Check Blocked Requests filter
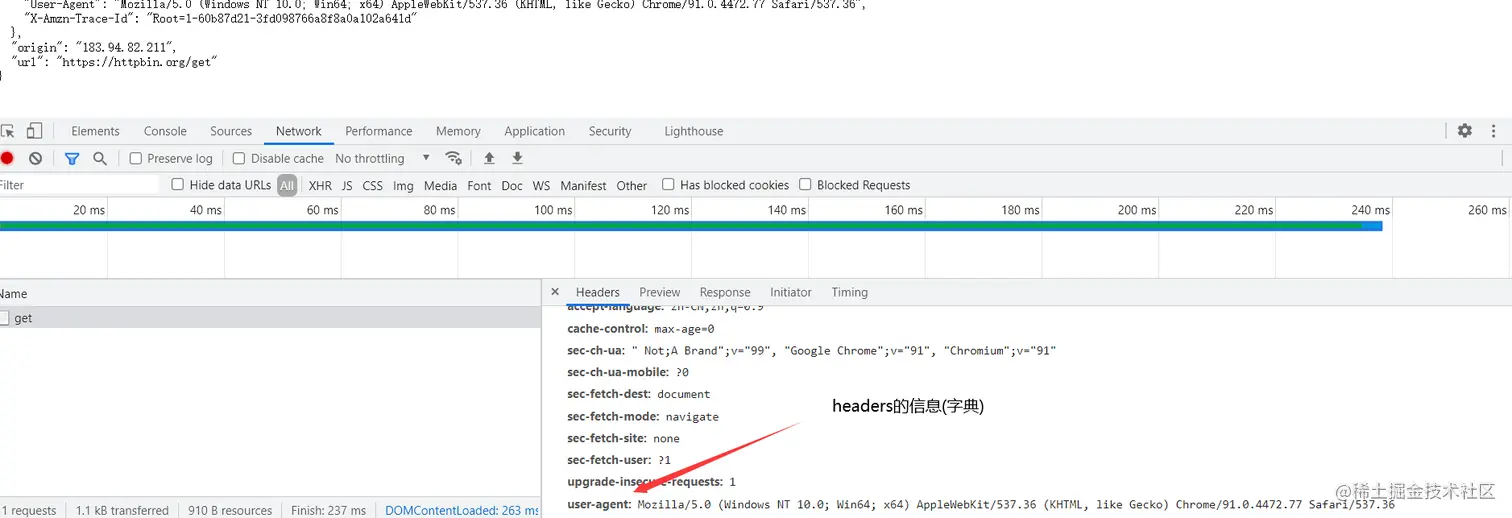1512x518 pixels. click(805, 184)
